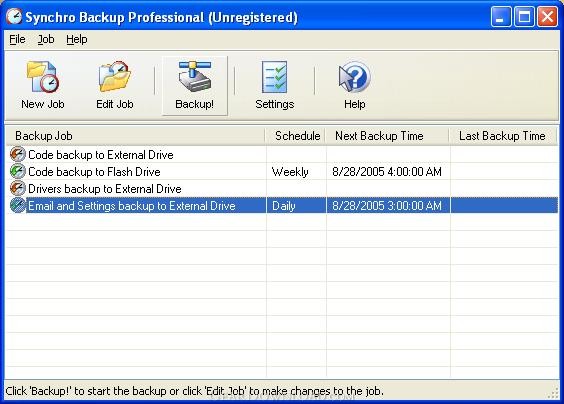Sort by the Schedule column header
This screenshot has height=404, width=564.
click(296, 136)
